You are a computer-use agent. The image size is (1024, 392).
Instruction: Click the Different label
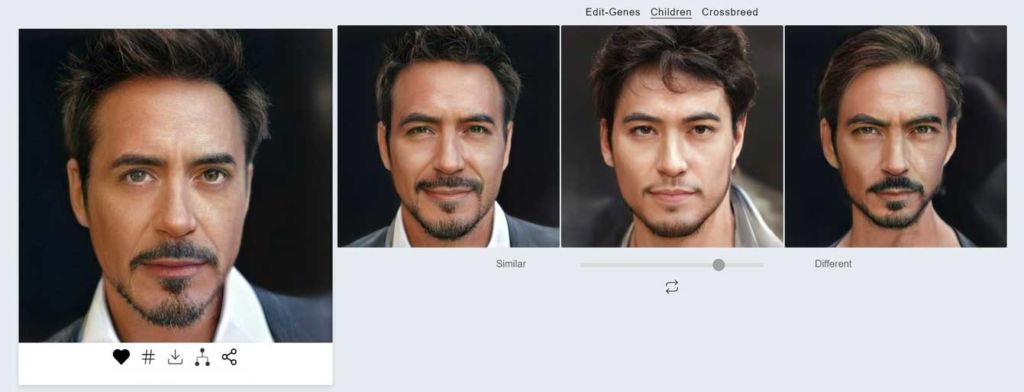[833, 264]
